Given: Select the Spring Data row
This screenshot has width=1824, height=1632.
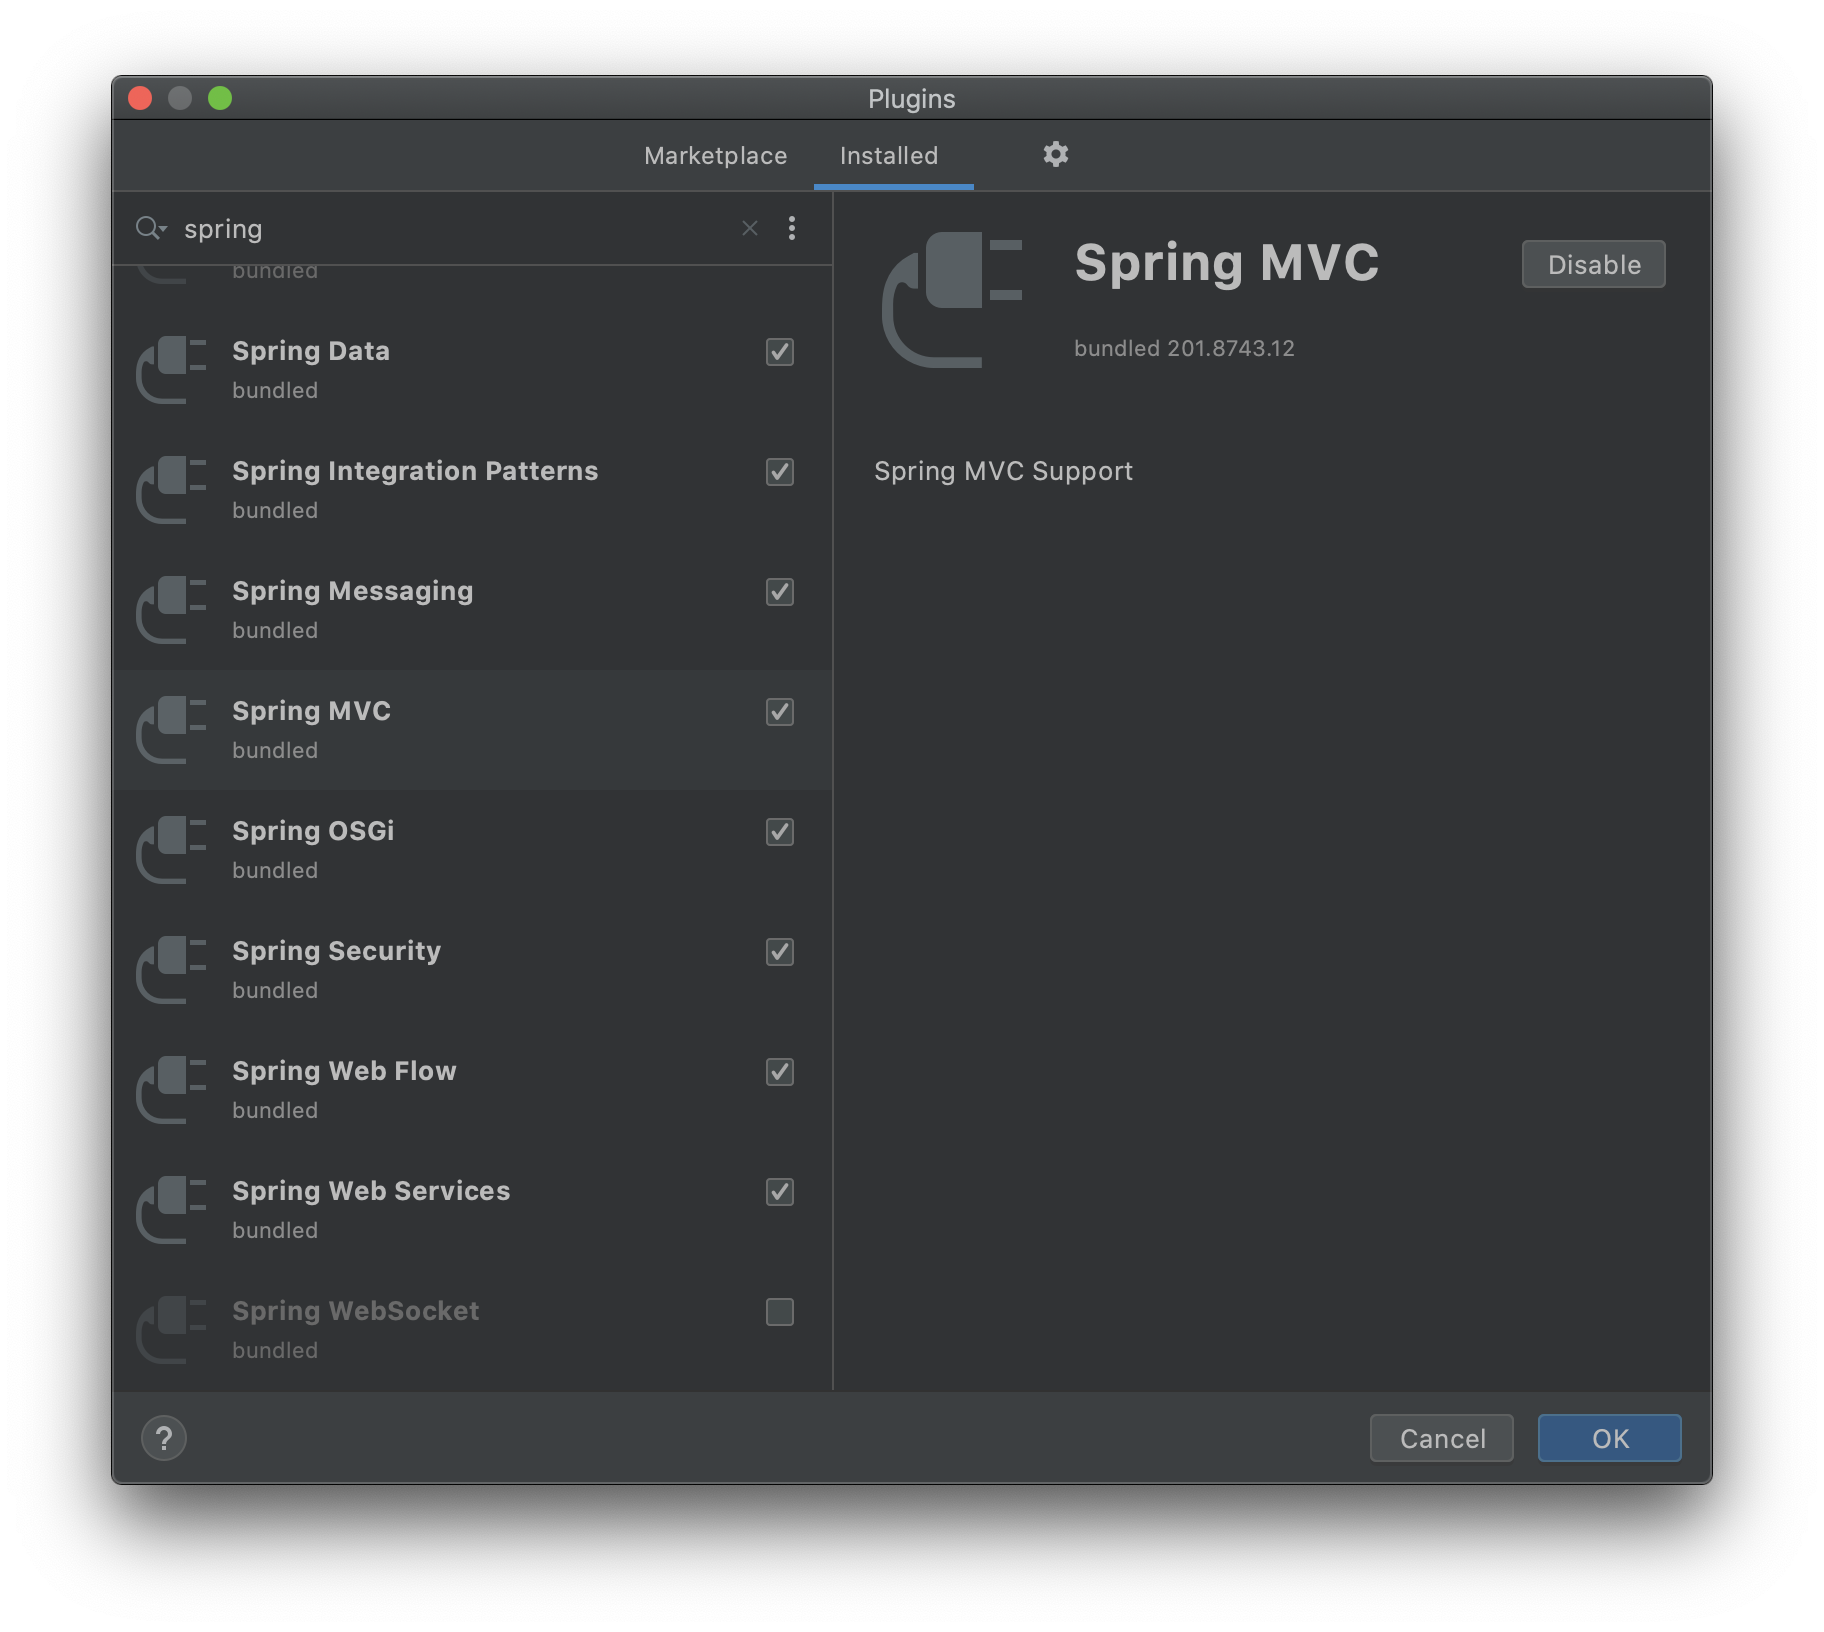Looking at the screenshot, I should (x=473, y=370).
